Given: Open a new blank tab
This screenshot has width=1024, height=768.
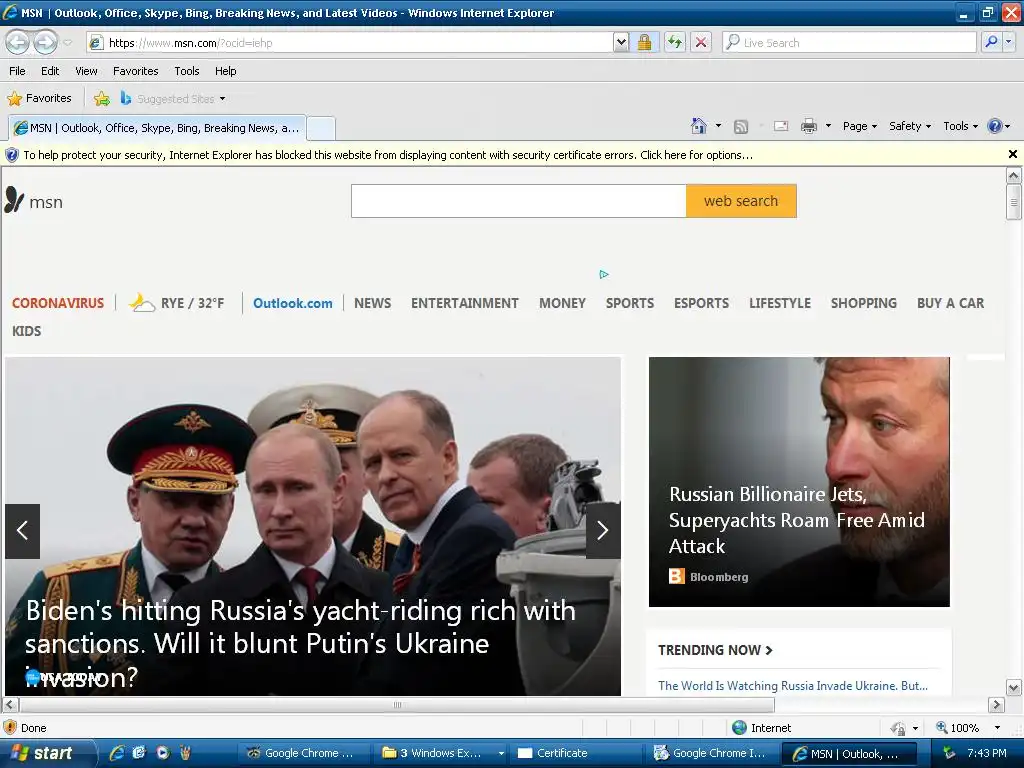Looking at the screenshot, I should pos(321,129).
